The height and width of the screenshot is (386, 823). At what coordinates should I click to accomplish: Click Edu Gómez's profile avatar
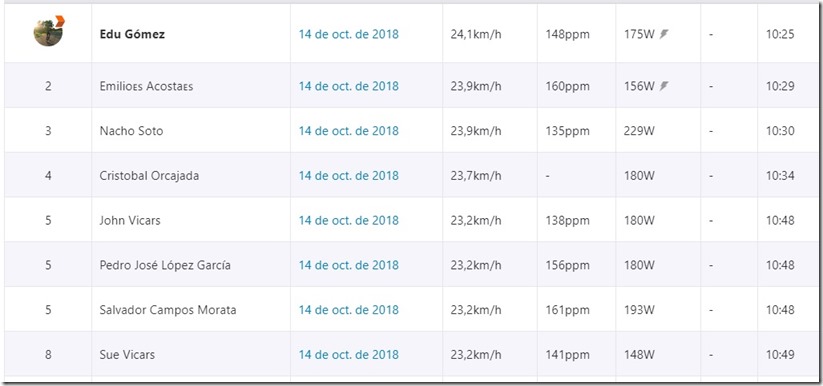click(48, 31)
